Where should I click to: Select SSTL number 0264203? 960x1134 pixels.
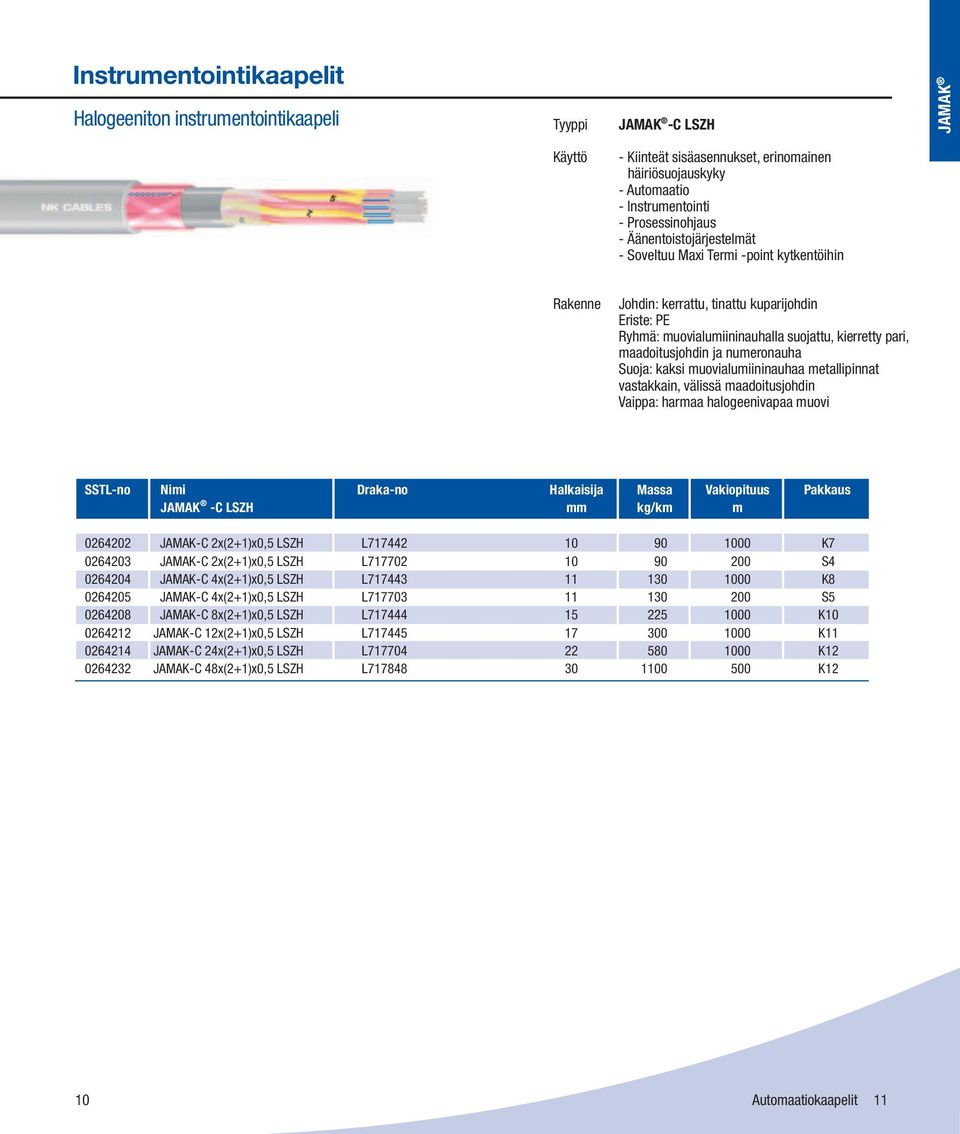(x=108, y=561)
